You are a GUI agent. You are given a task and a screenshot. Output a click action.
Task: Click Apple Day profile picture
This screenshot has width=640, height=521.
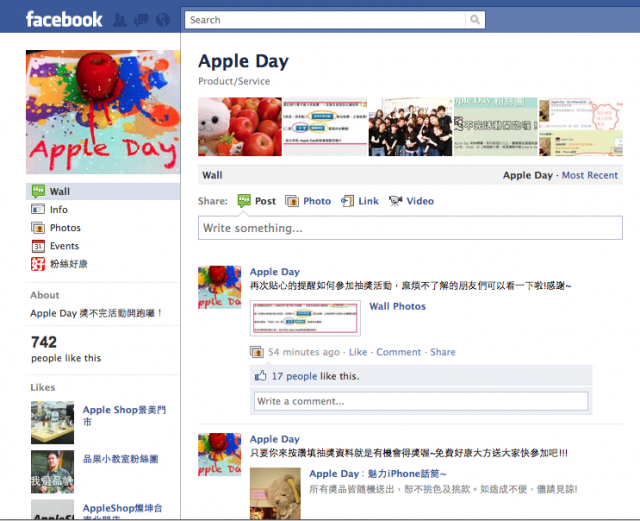coord(103,112)
